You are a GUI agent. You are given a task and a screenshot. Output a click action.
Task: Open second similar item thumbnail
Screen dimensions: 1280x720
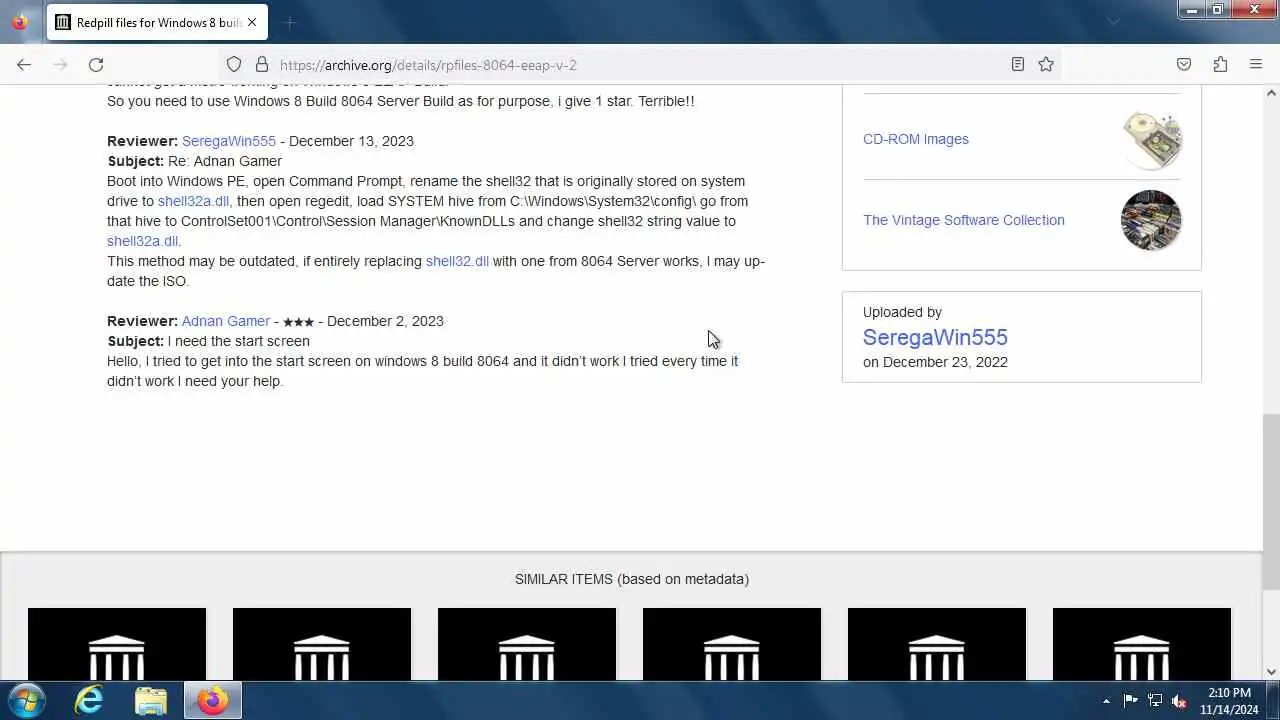pyautogui.click(x=322, y=644)
